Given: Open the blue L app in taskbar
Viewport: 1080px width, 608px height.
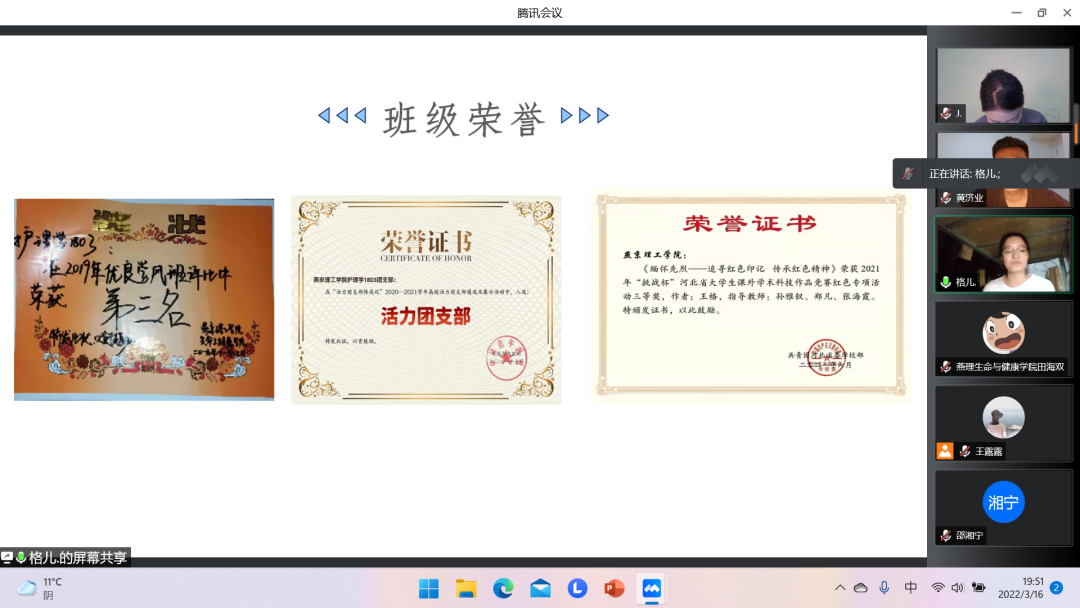Looking at the screenshot, I should click(x=577, y=588).
